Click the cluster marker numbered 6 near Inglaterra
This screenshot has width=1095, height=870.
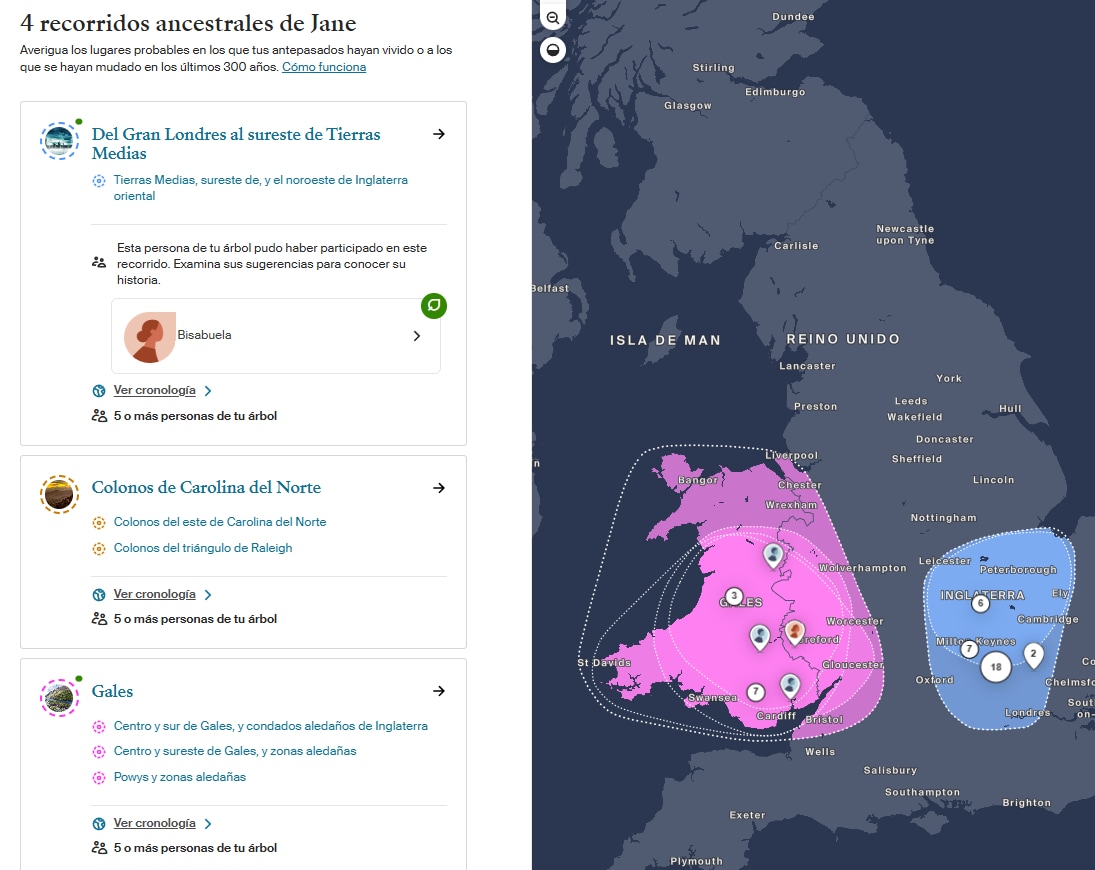[x=980, y=603]
